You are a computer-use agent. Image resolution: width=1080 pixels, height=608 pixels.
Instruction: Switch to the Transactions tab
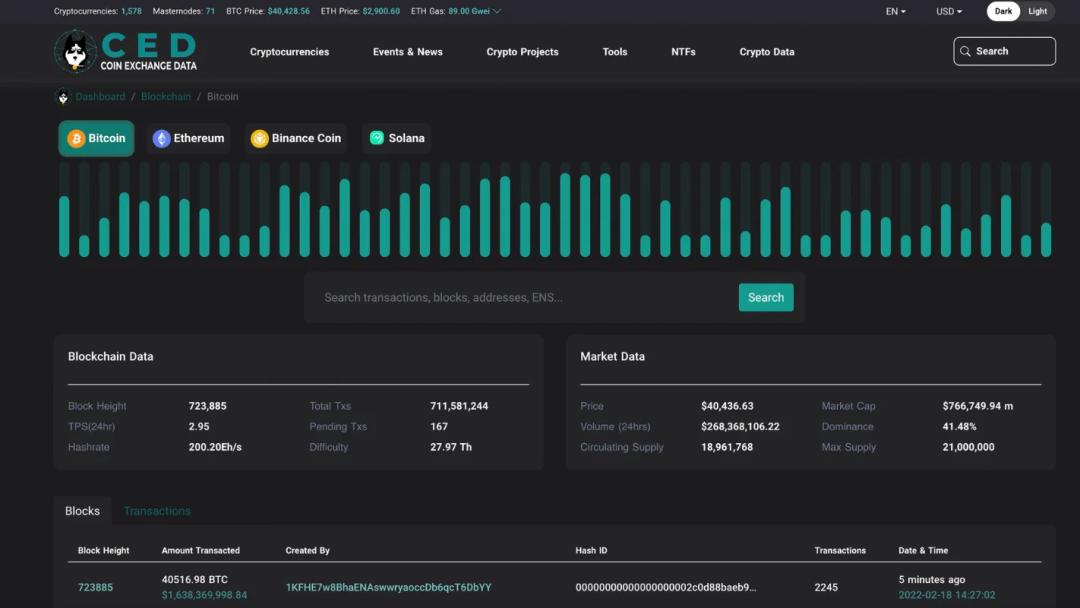click(157, 511)
